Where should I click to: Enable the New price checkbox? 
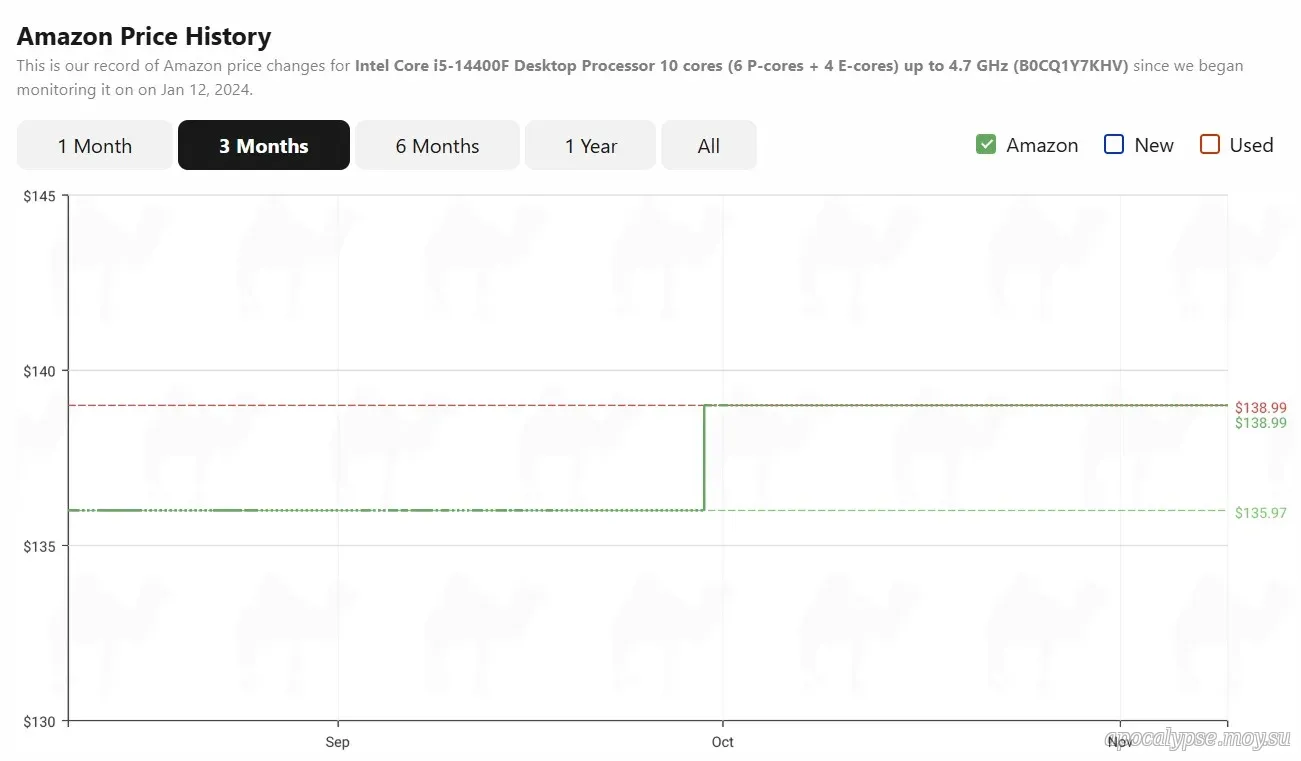1114,145
